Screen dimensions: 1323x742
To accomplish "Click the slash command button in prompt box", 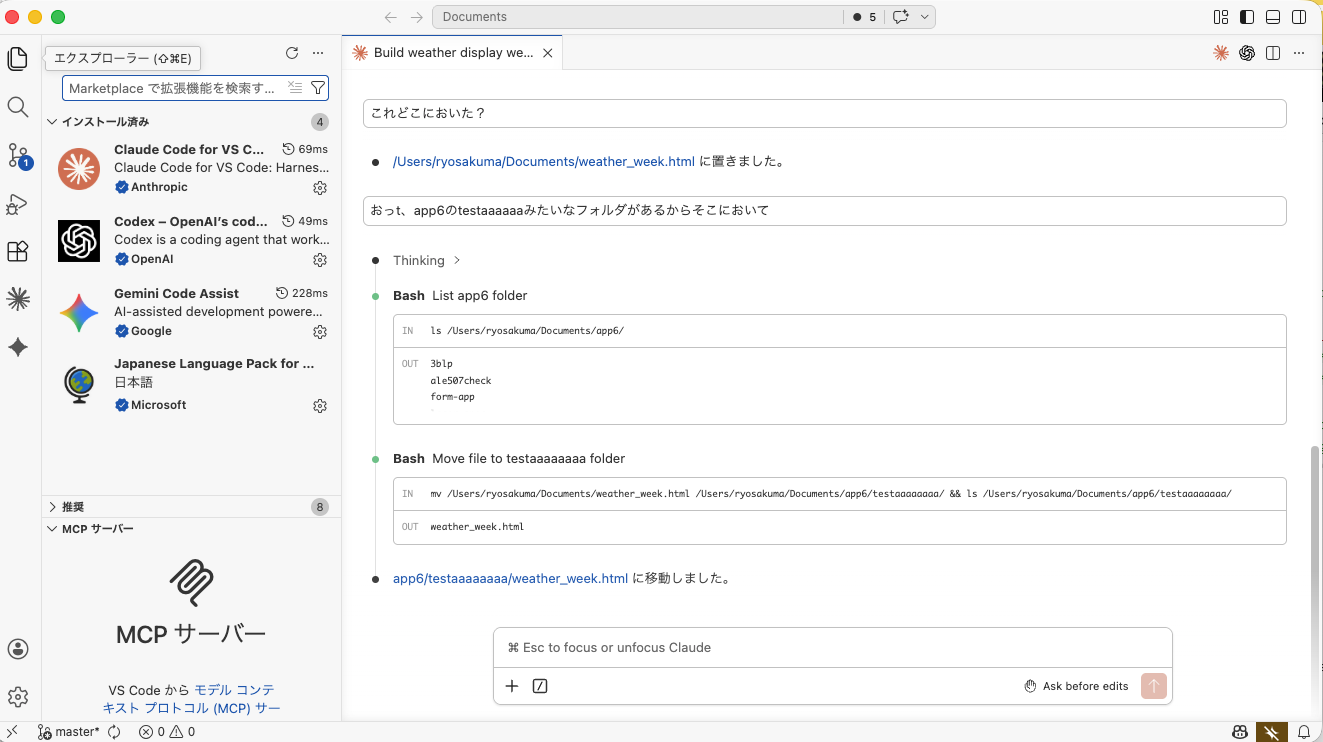I will coord(540,686).
